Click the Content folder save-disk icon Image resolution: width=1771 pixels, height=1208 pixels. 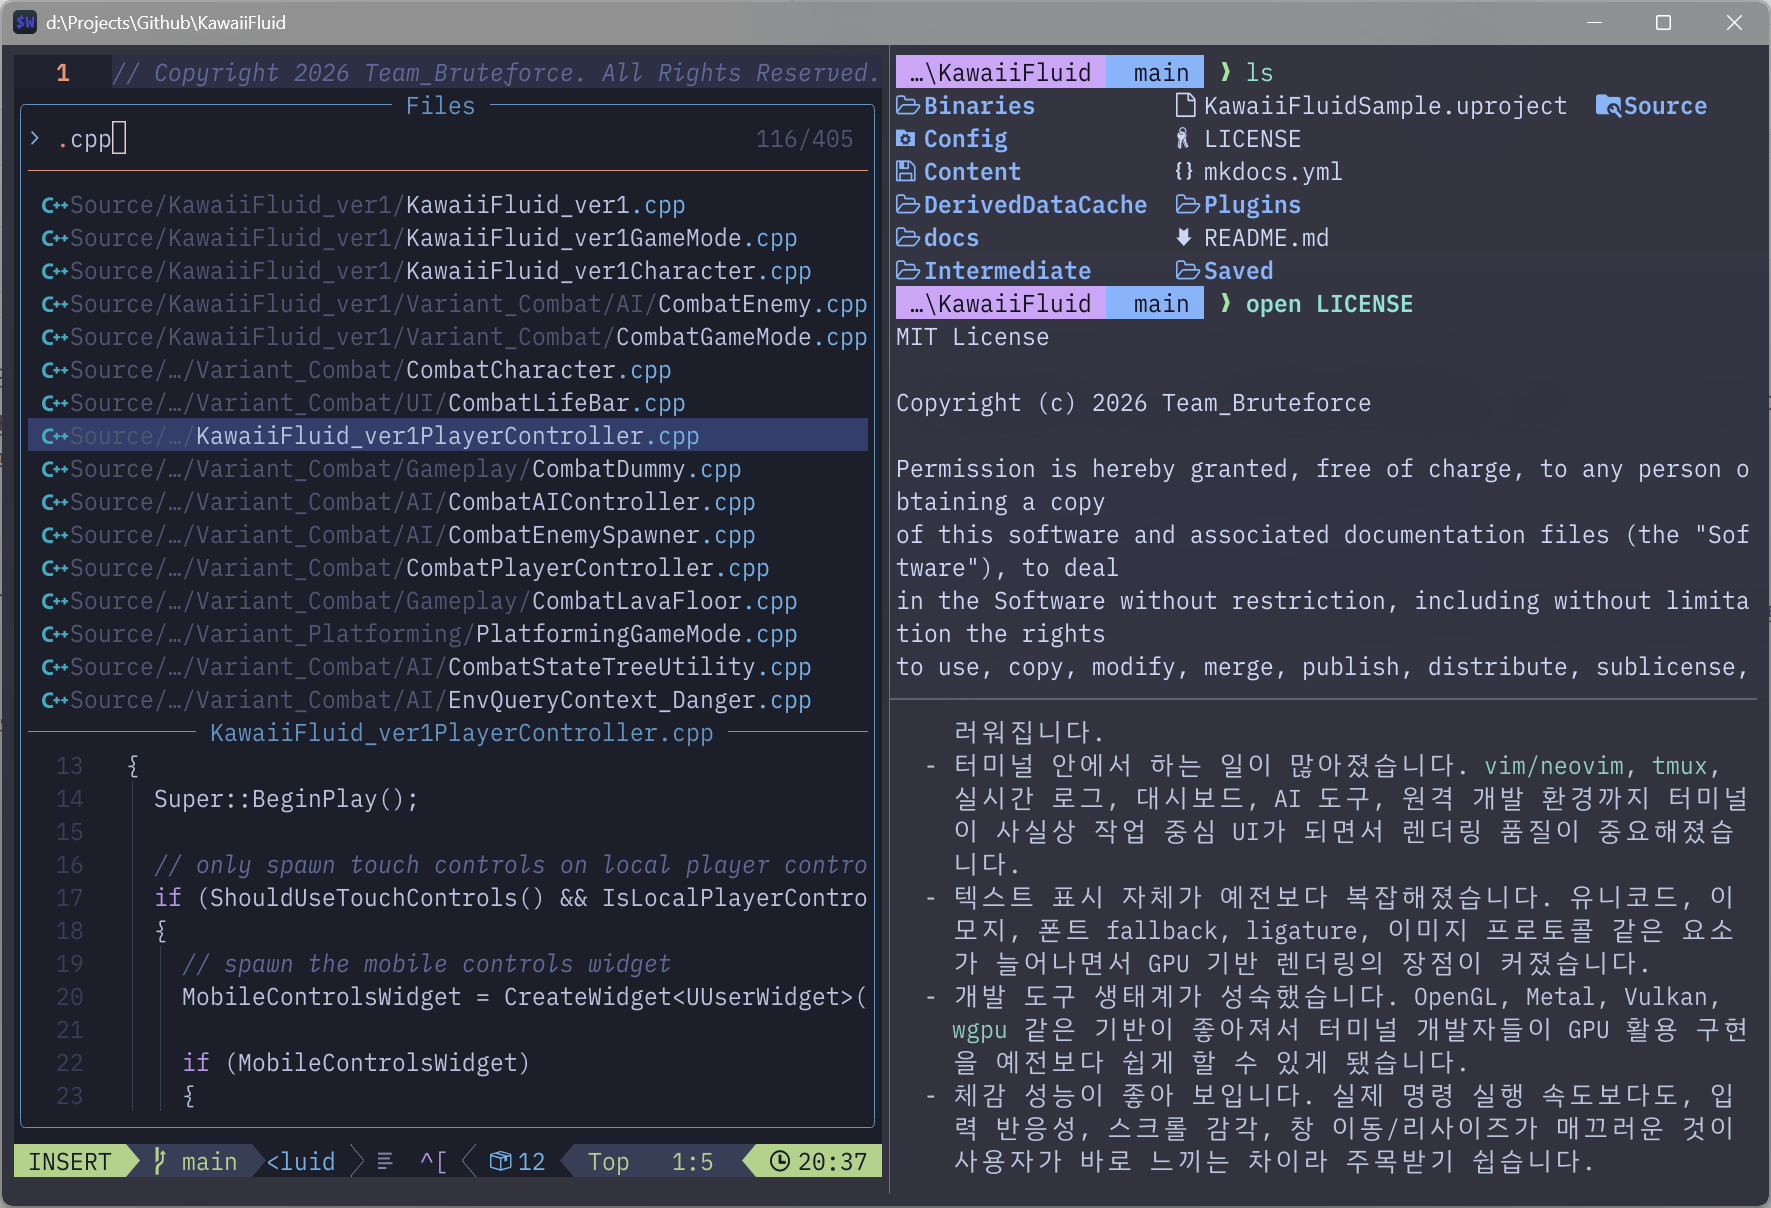tap(906, 172)
